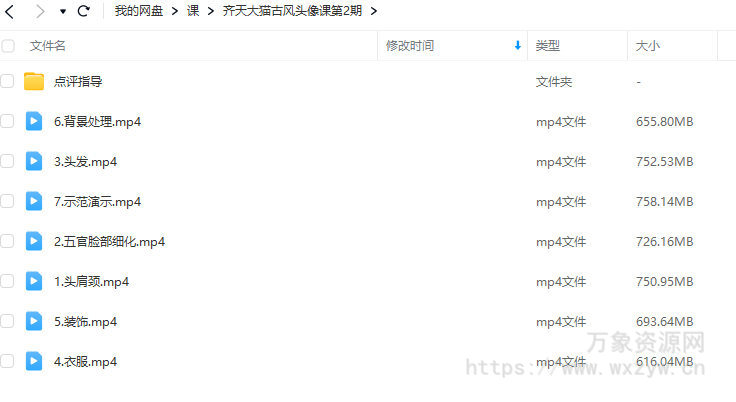736x402 pixels.
Task: Click the 点评指导 folder icon
Action: coord(34,82)
